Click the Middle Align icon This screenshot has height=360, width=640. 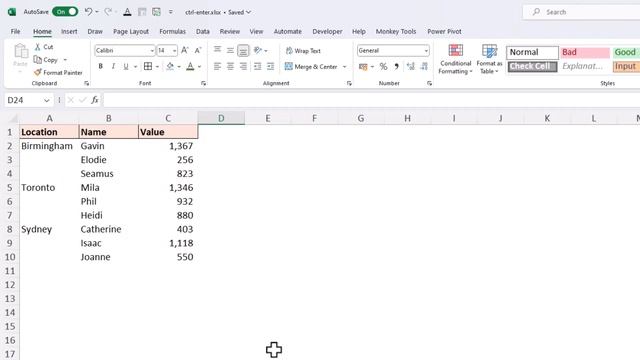pos(230,50)
